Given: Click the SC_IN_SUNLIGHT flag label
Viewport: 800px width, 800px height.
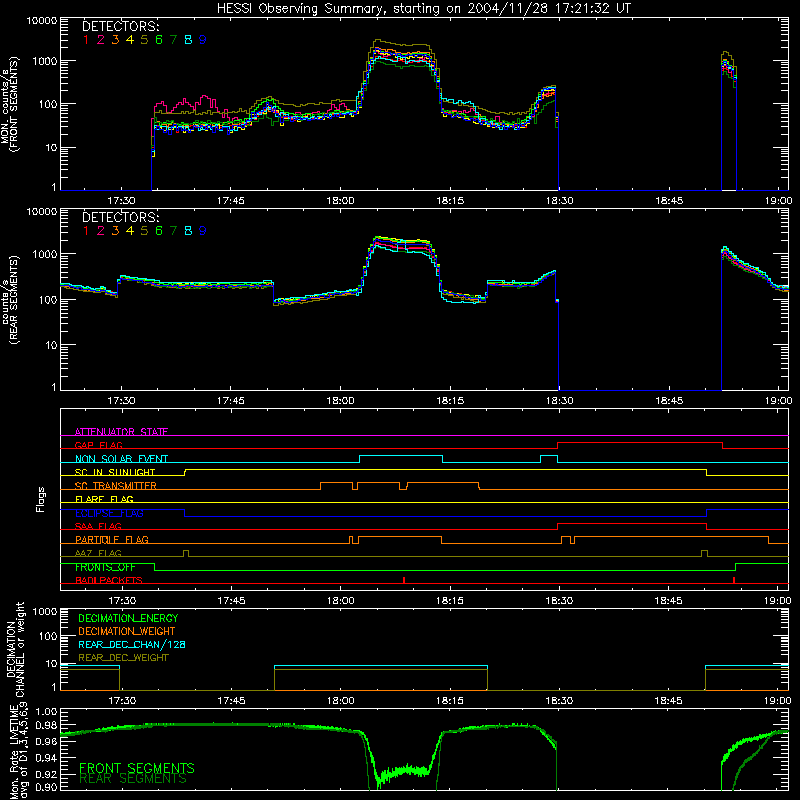Looking at the screenshot, I should point(115,472).
